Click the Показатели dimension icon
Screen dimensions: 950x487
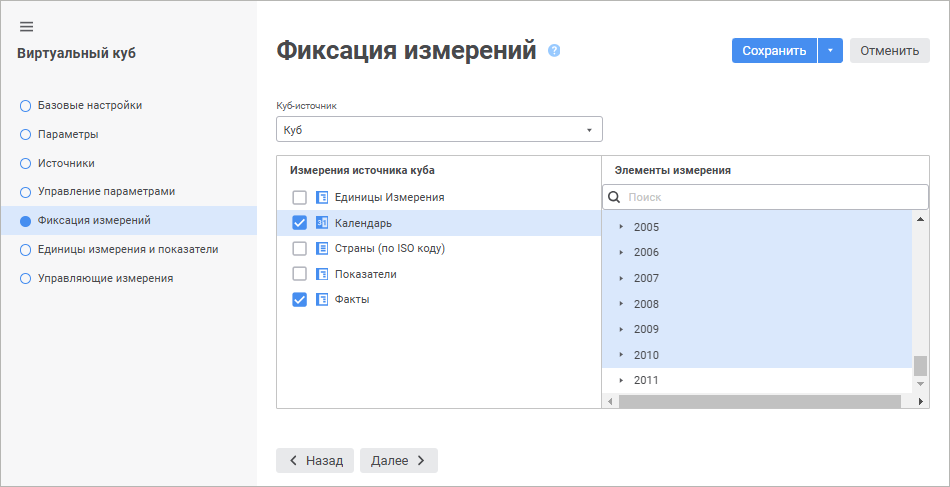tap(322, 274)
